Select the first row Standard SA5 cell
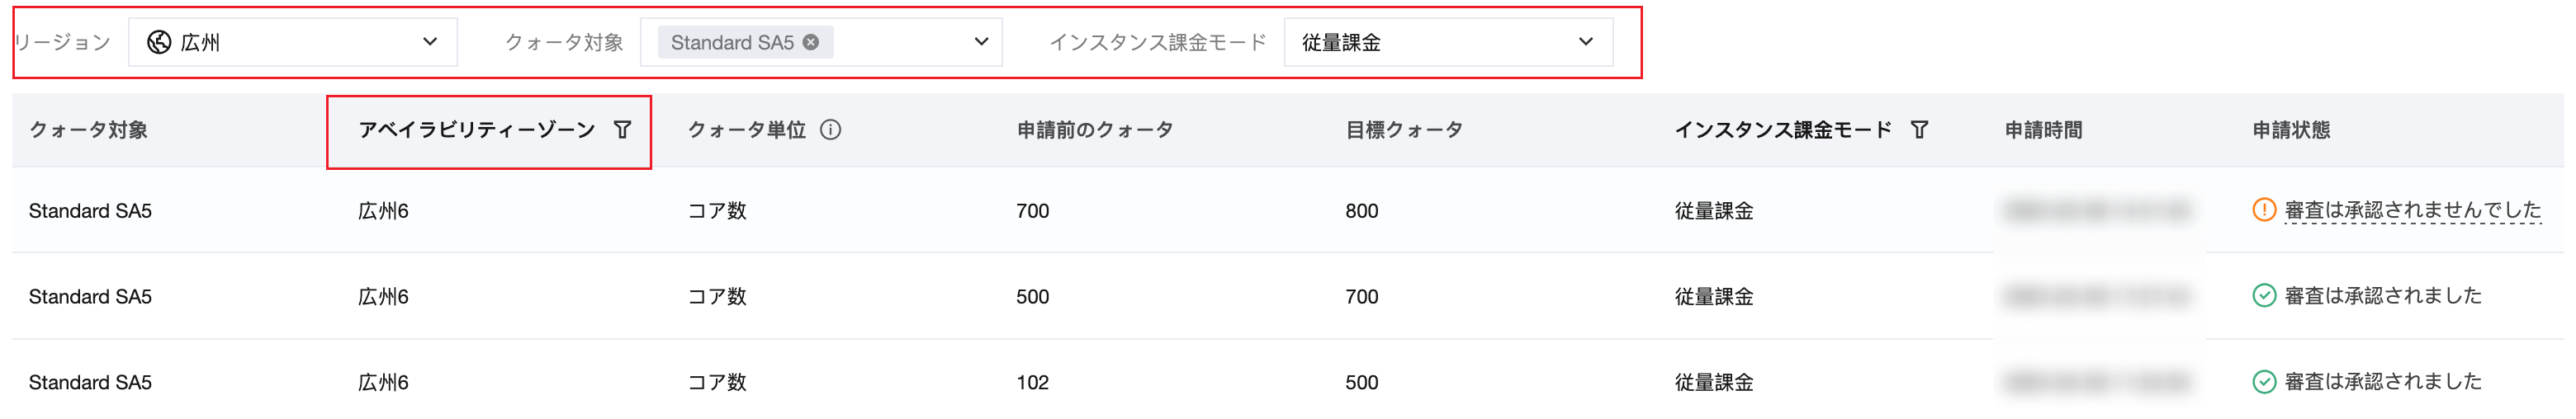This screenshot has height=419, width=2576. [90, 211]
